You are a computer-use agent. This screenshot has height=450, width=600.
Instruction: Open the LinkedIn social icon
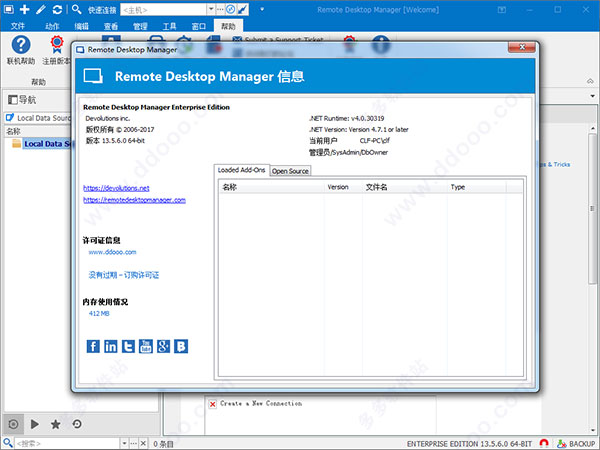pos(111,346)
